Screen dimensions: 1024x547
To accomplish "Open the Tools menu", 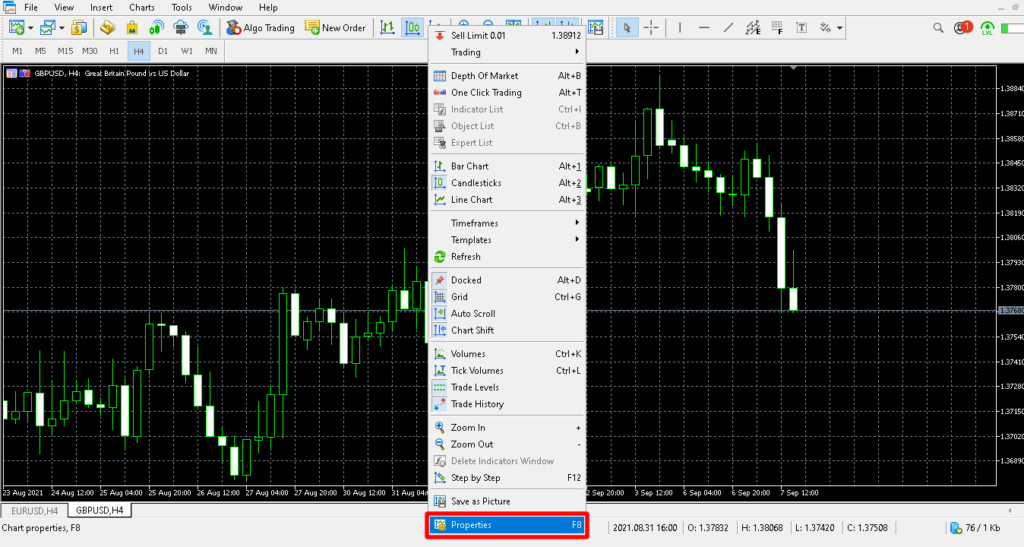I will pyautogui.click(x=182, y=8).
